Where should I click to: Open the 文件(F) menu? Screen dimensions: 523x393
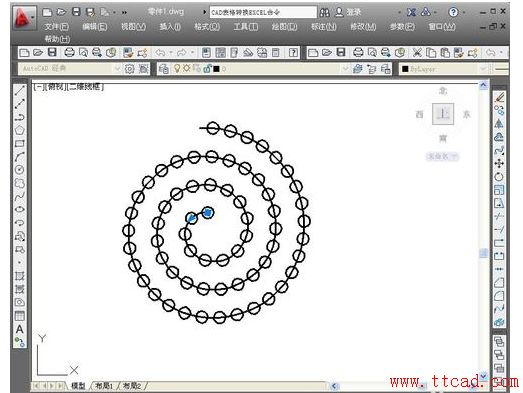[x=56, y=27]
